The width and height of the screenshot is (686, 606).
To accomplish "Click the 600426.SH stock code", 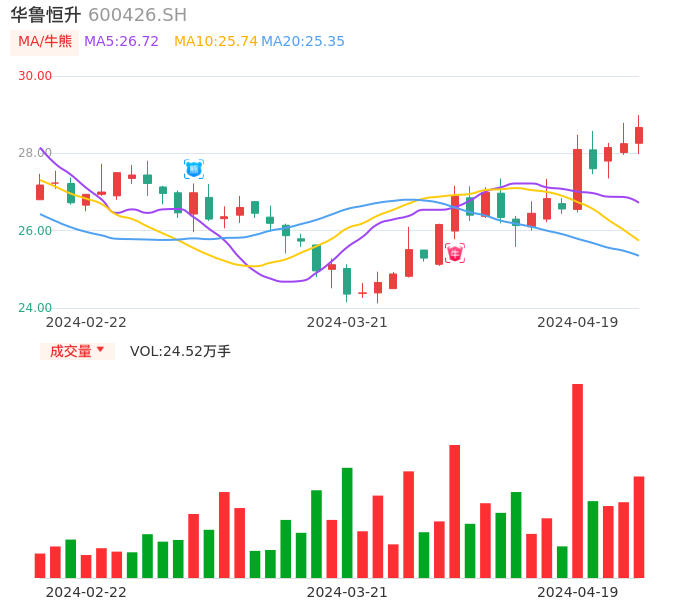I will (x=137, y=15).
